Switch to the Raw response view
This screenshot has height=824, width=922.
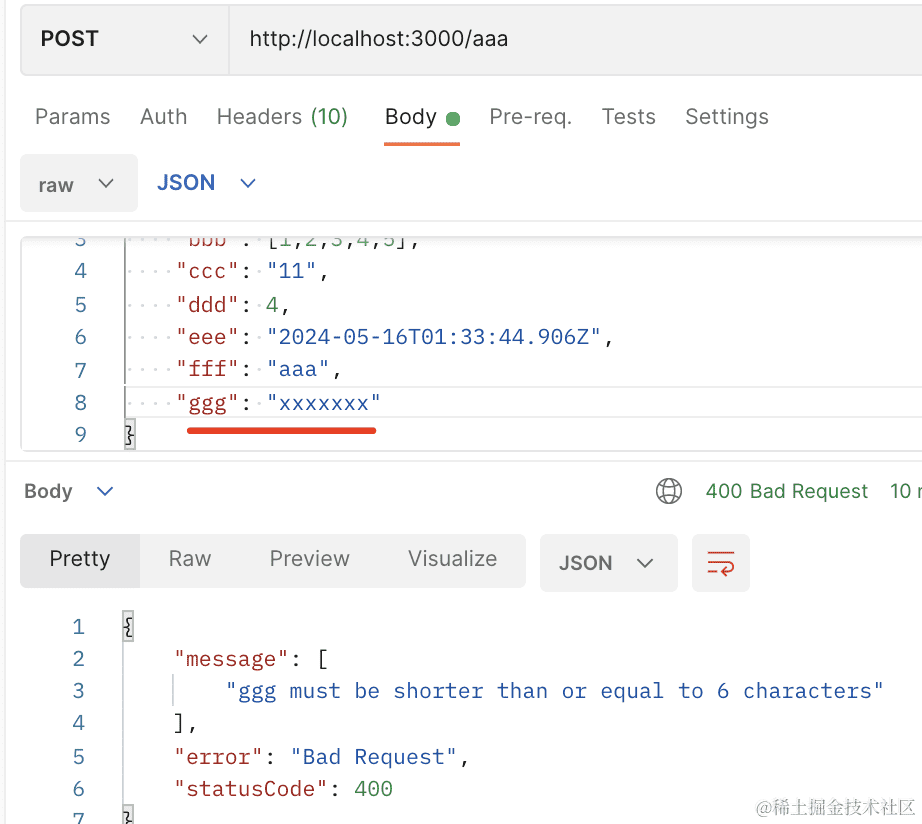click(x=190, y=559)
